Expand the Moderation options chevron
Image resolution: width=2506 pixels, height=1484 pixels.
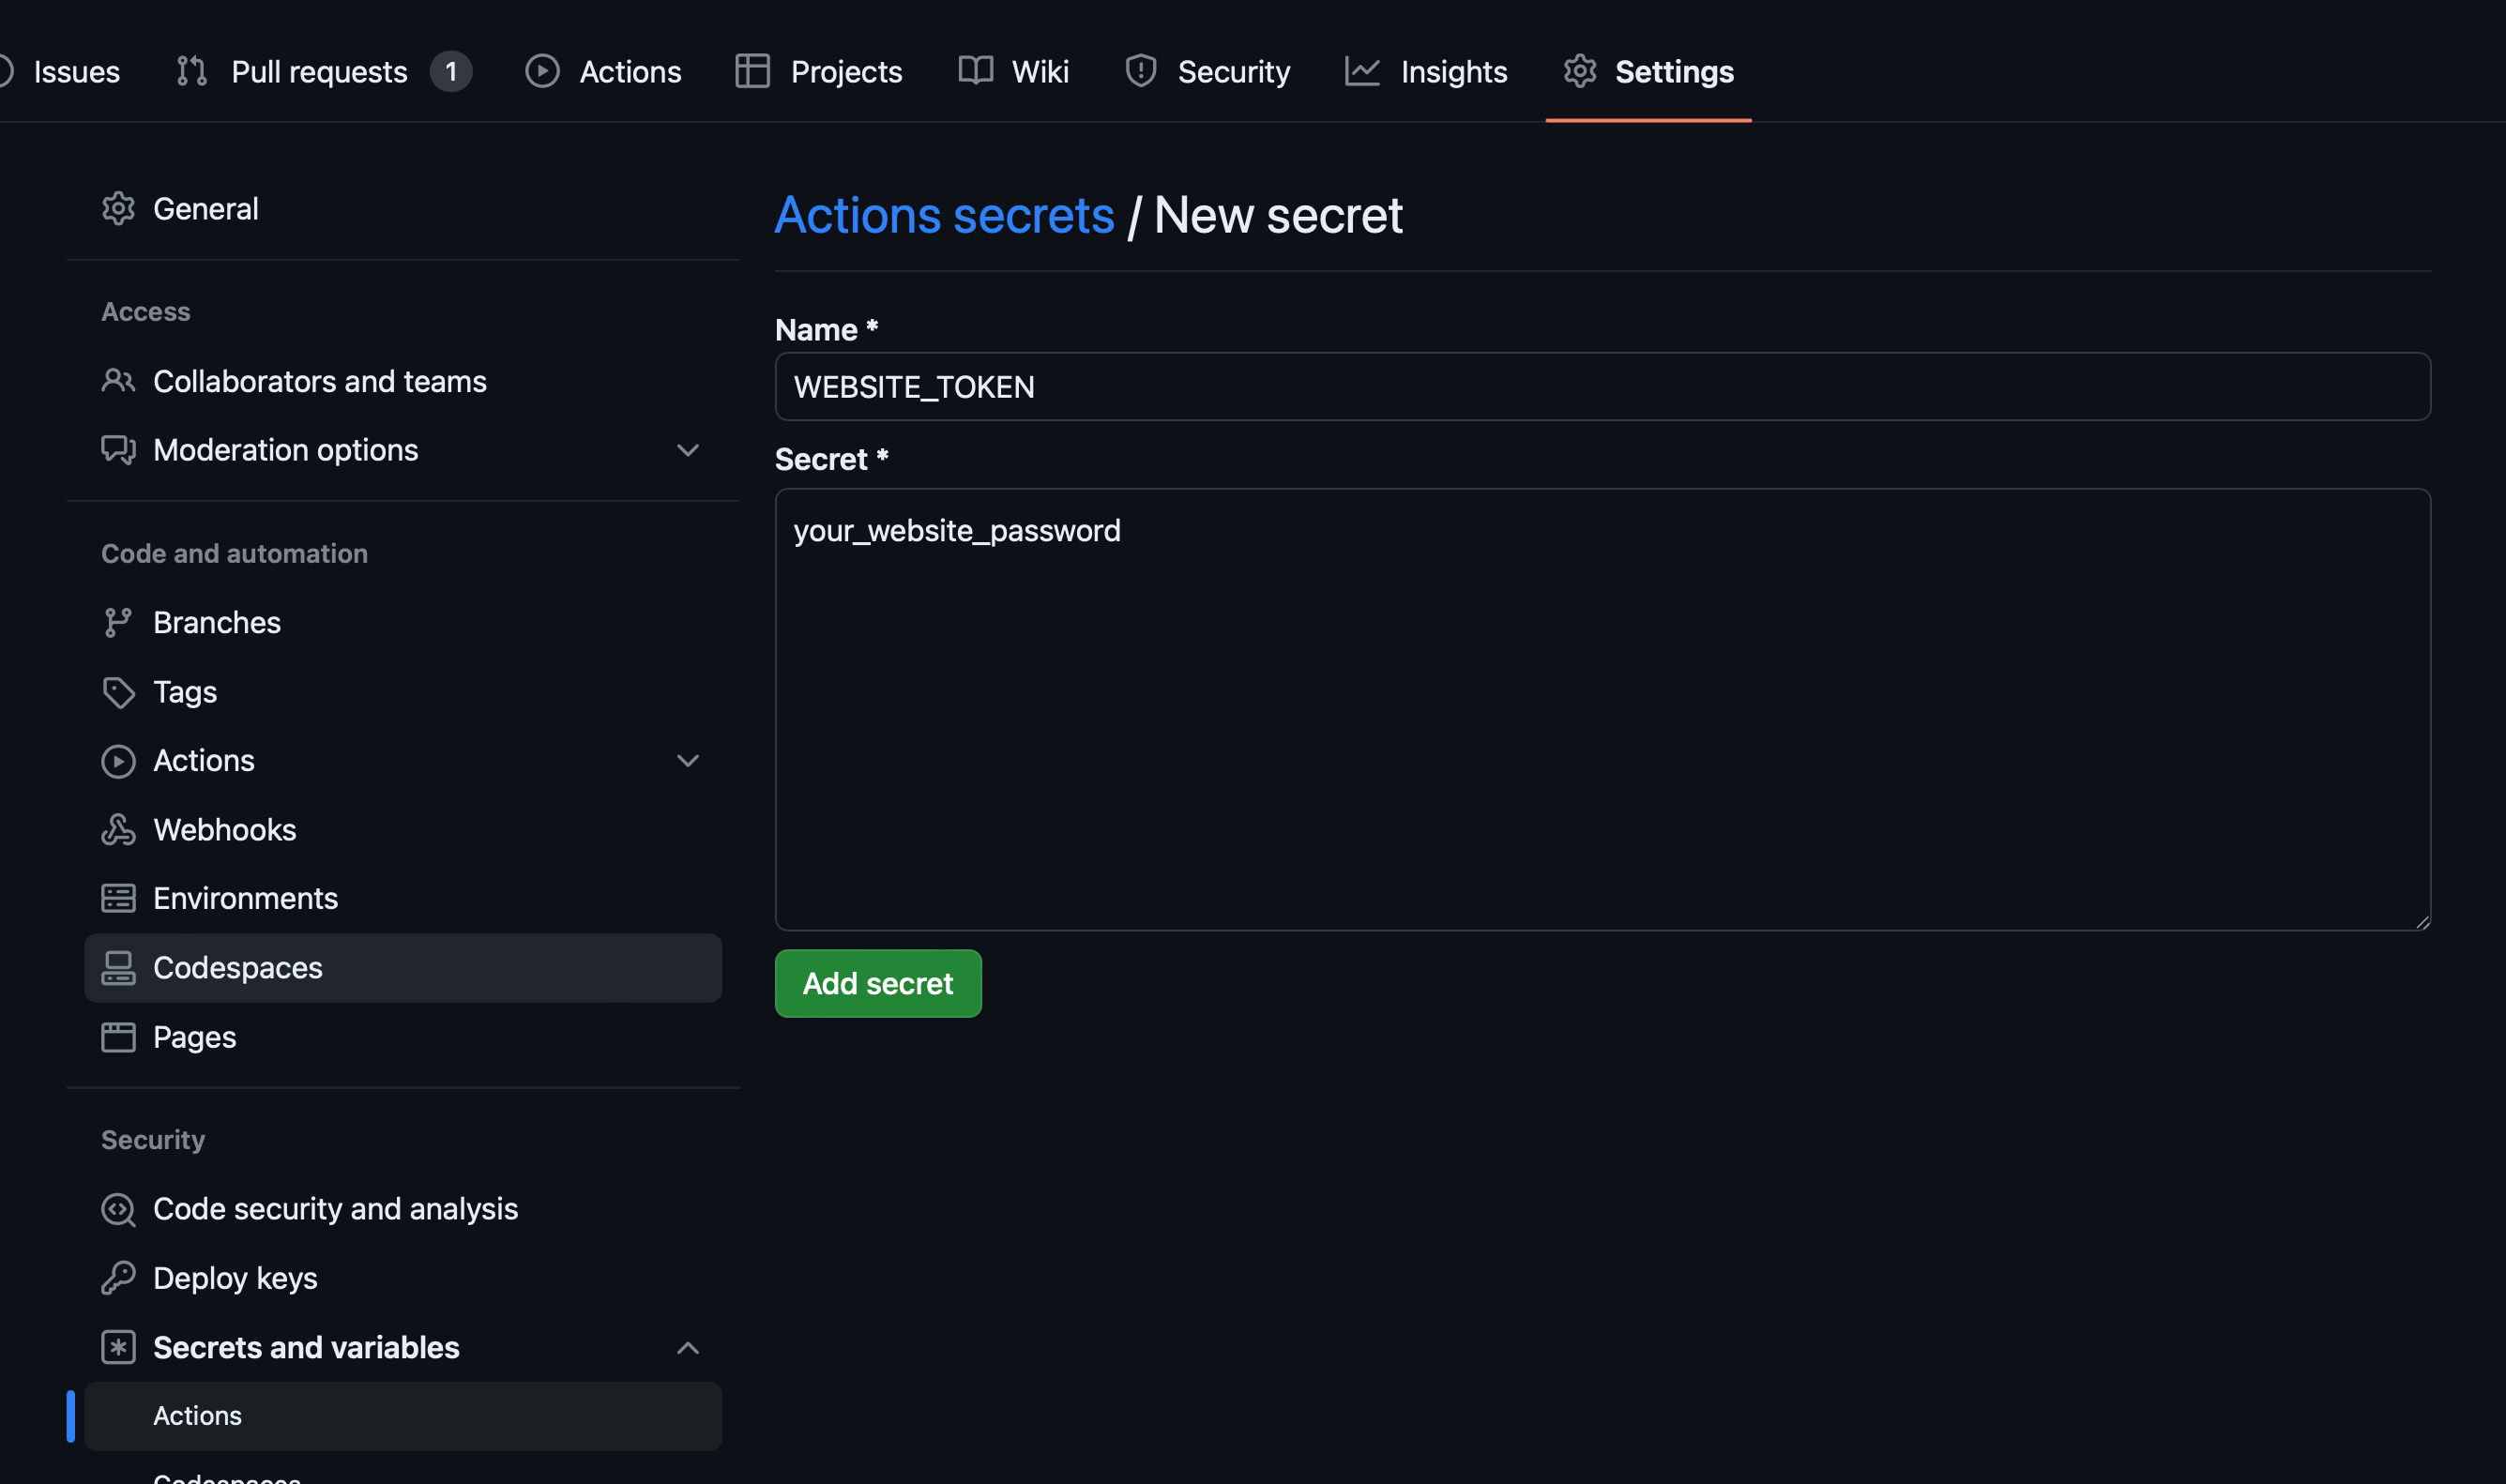pos(688,451)
